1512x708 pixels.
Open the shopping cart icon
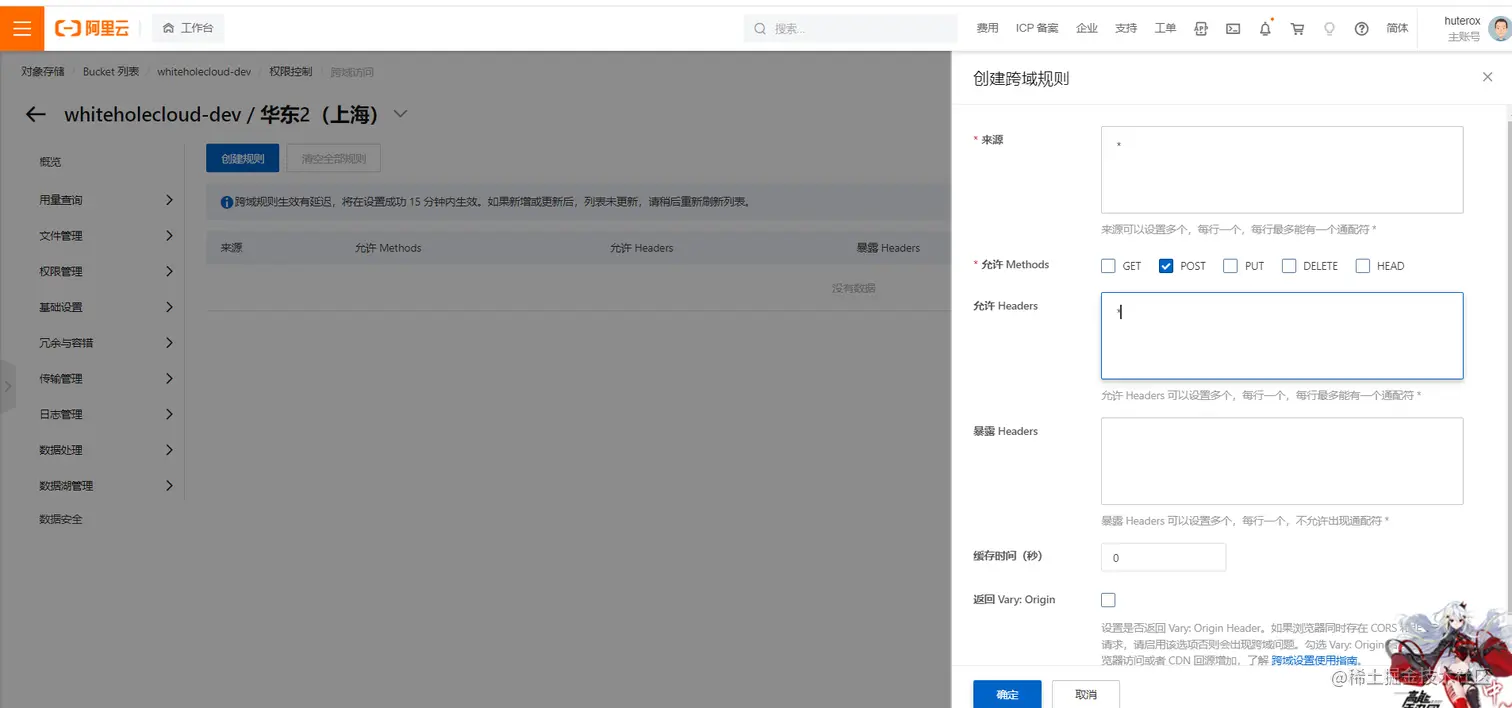(1297, 28)
